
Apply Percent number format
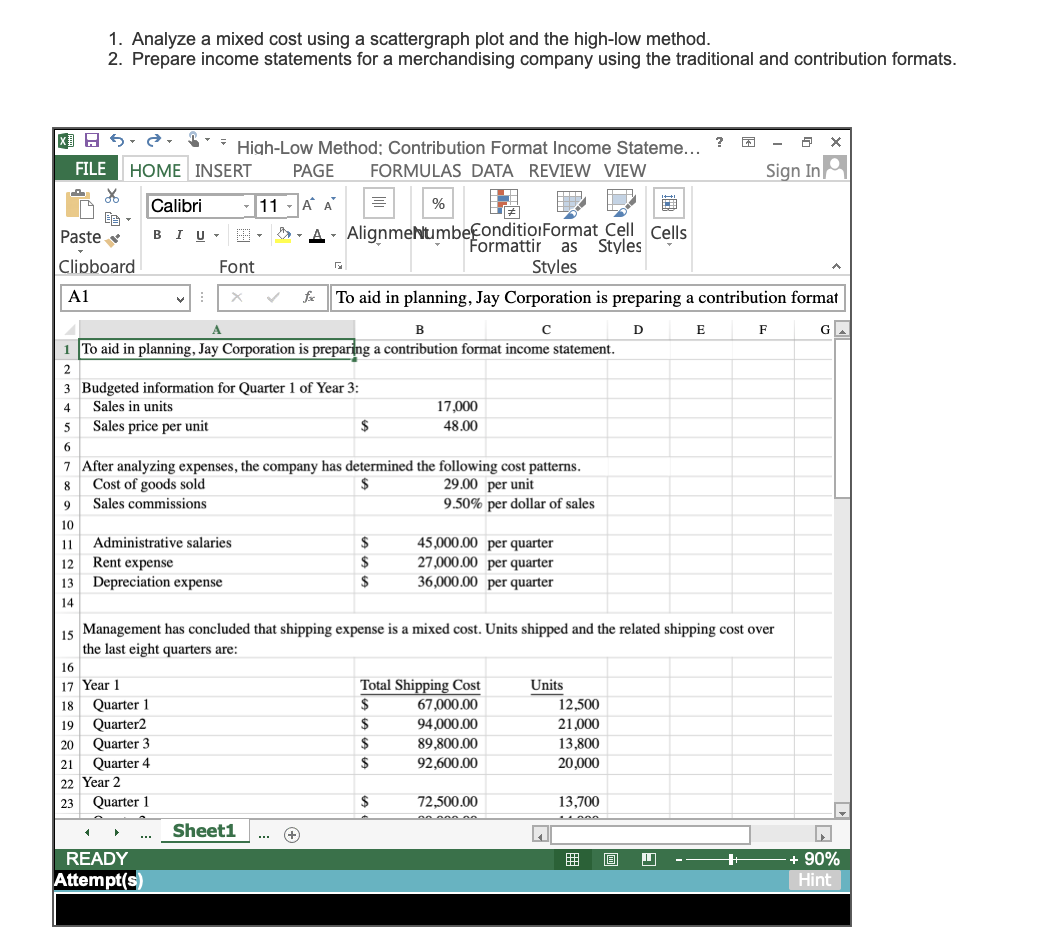437,202
